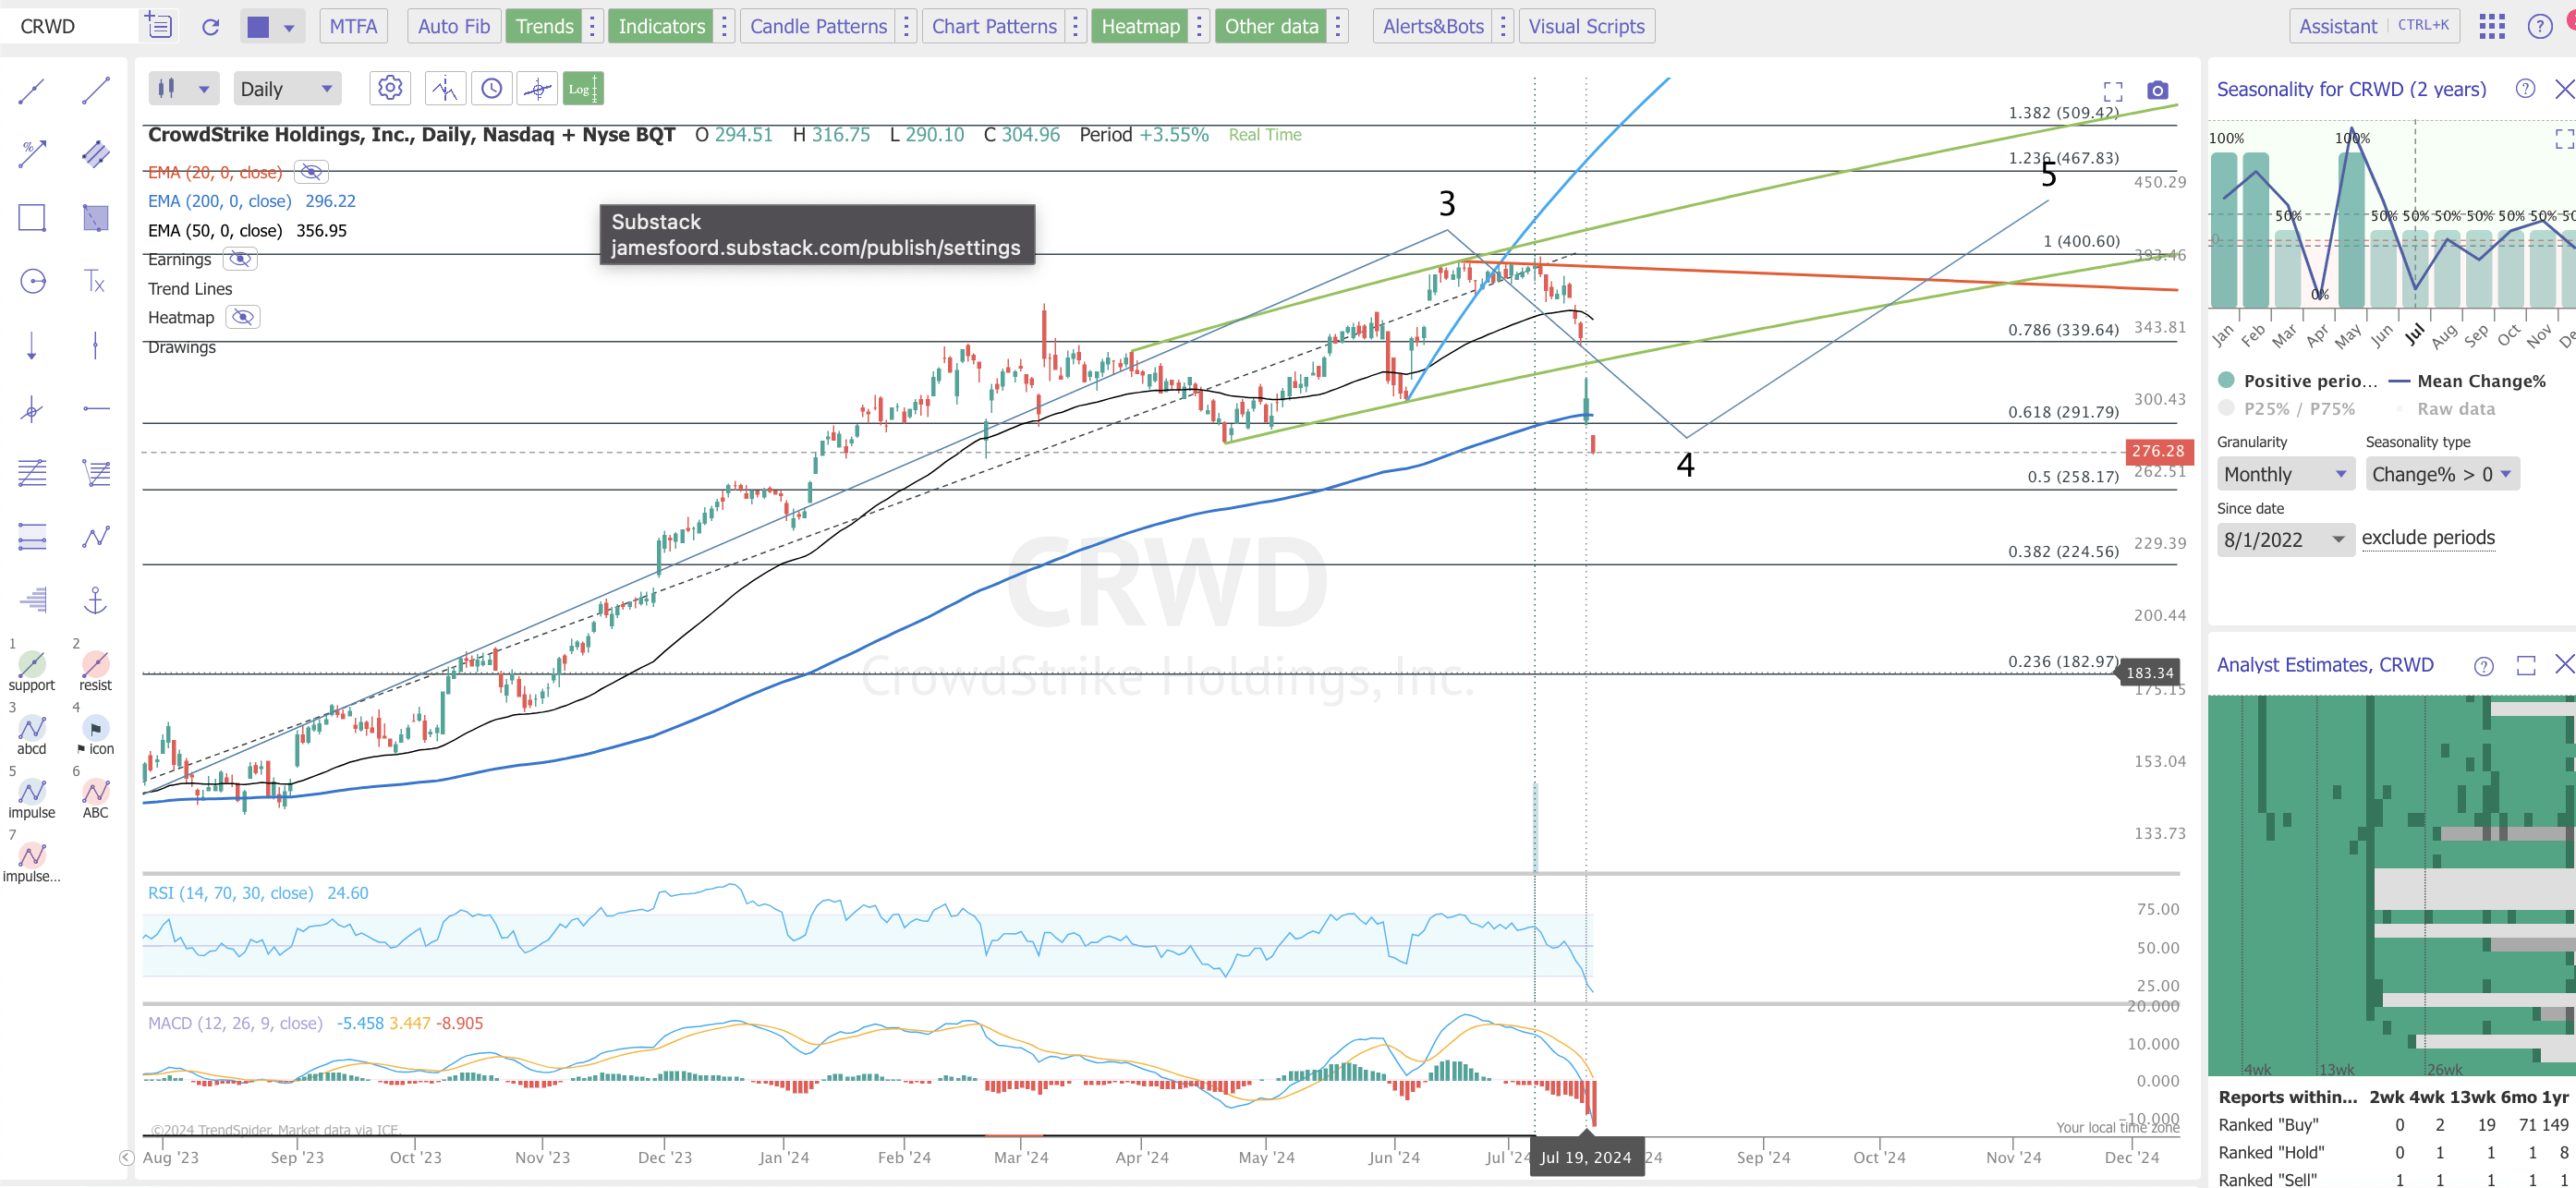Select the Pitchfork drawing tool

pos(31,409)
